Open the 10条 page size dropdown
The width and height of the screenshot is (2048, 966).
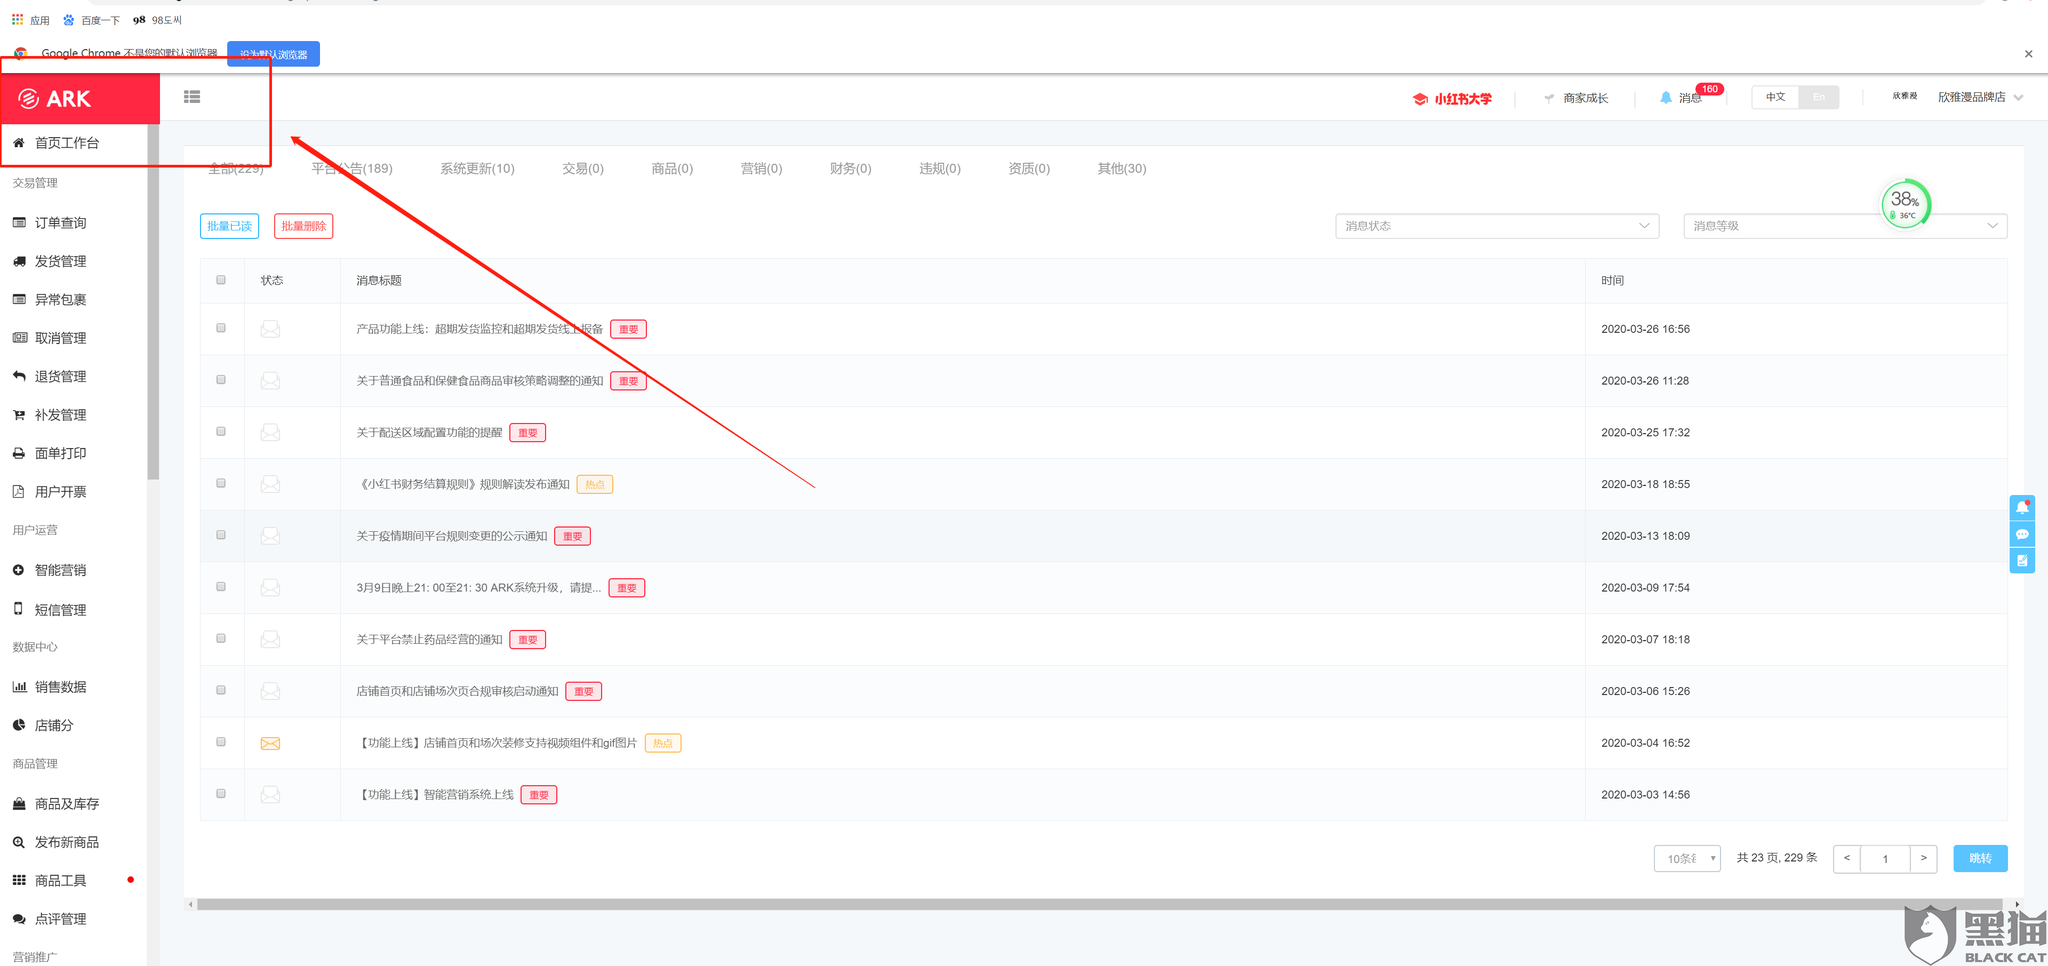(x=1687, y=858)
